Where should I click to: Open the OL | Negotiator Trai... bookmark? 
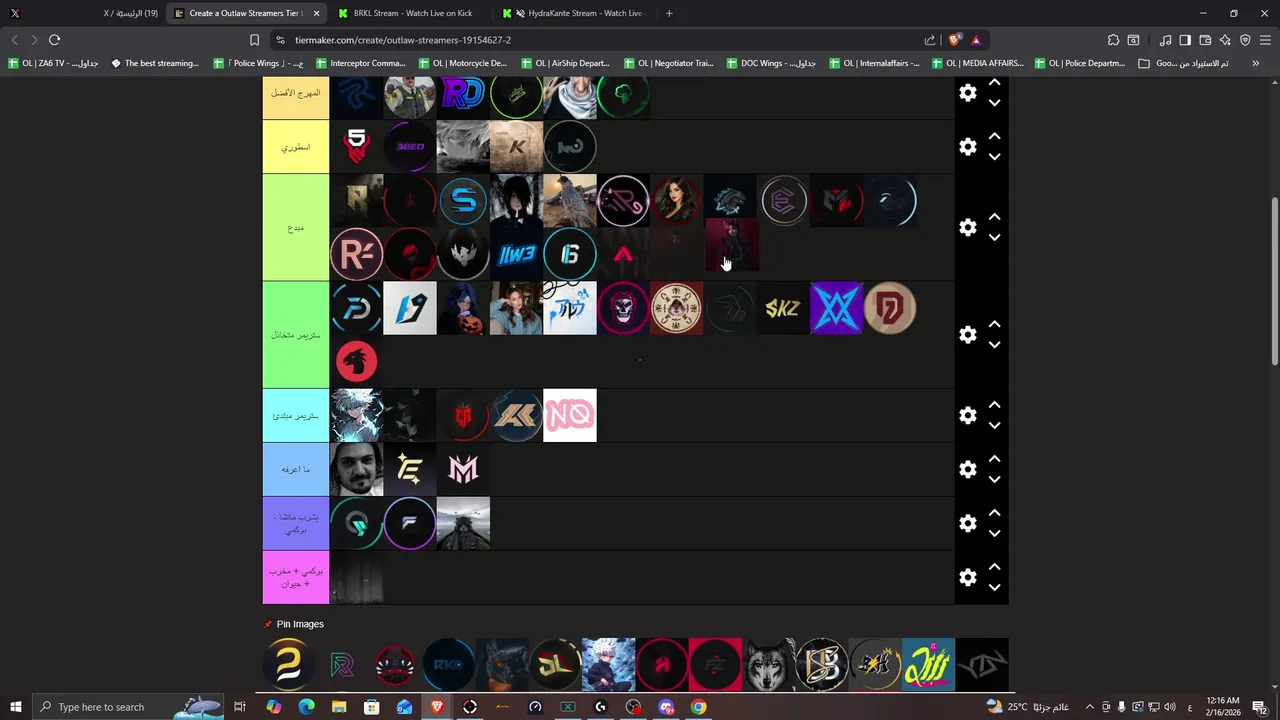pyautogui.click(x=668, y=63)
